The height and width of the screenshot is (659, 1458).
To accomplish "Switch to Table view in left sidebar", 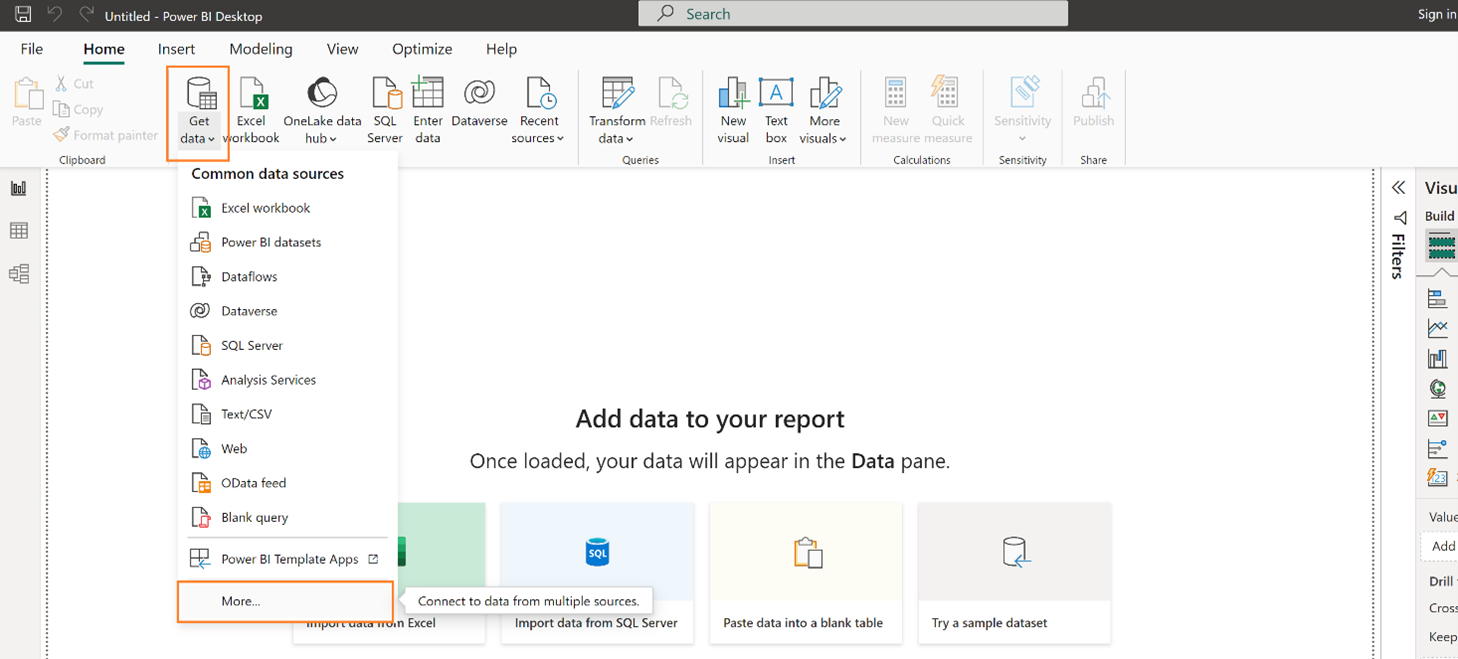I will pyautogui.click(x=18, y=231).
